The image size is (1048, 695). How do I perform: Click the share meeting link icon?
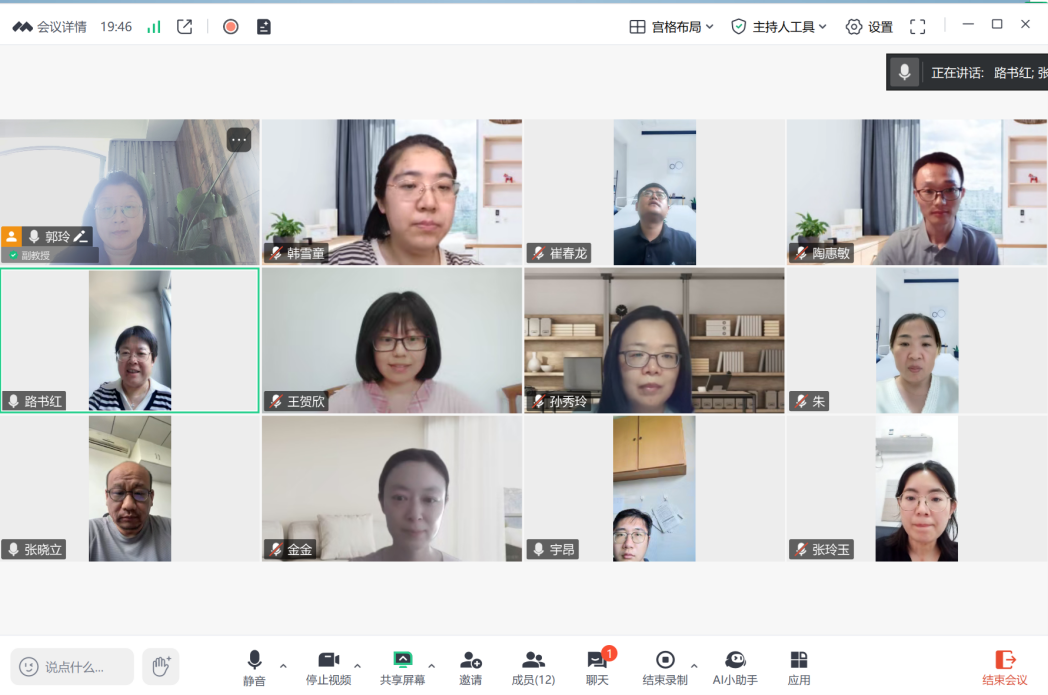click(184, 27)
